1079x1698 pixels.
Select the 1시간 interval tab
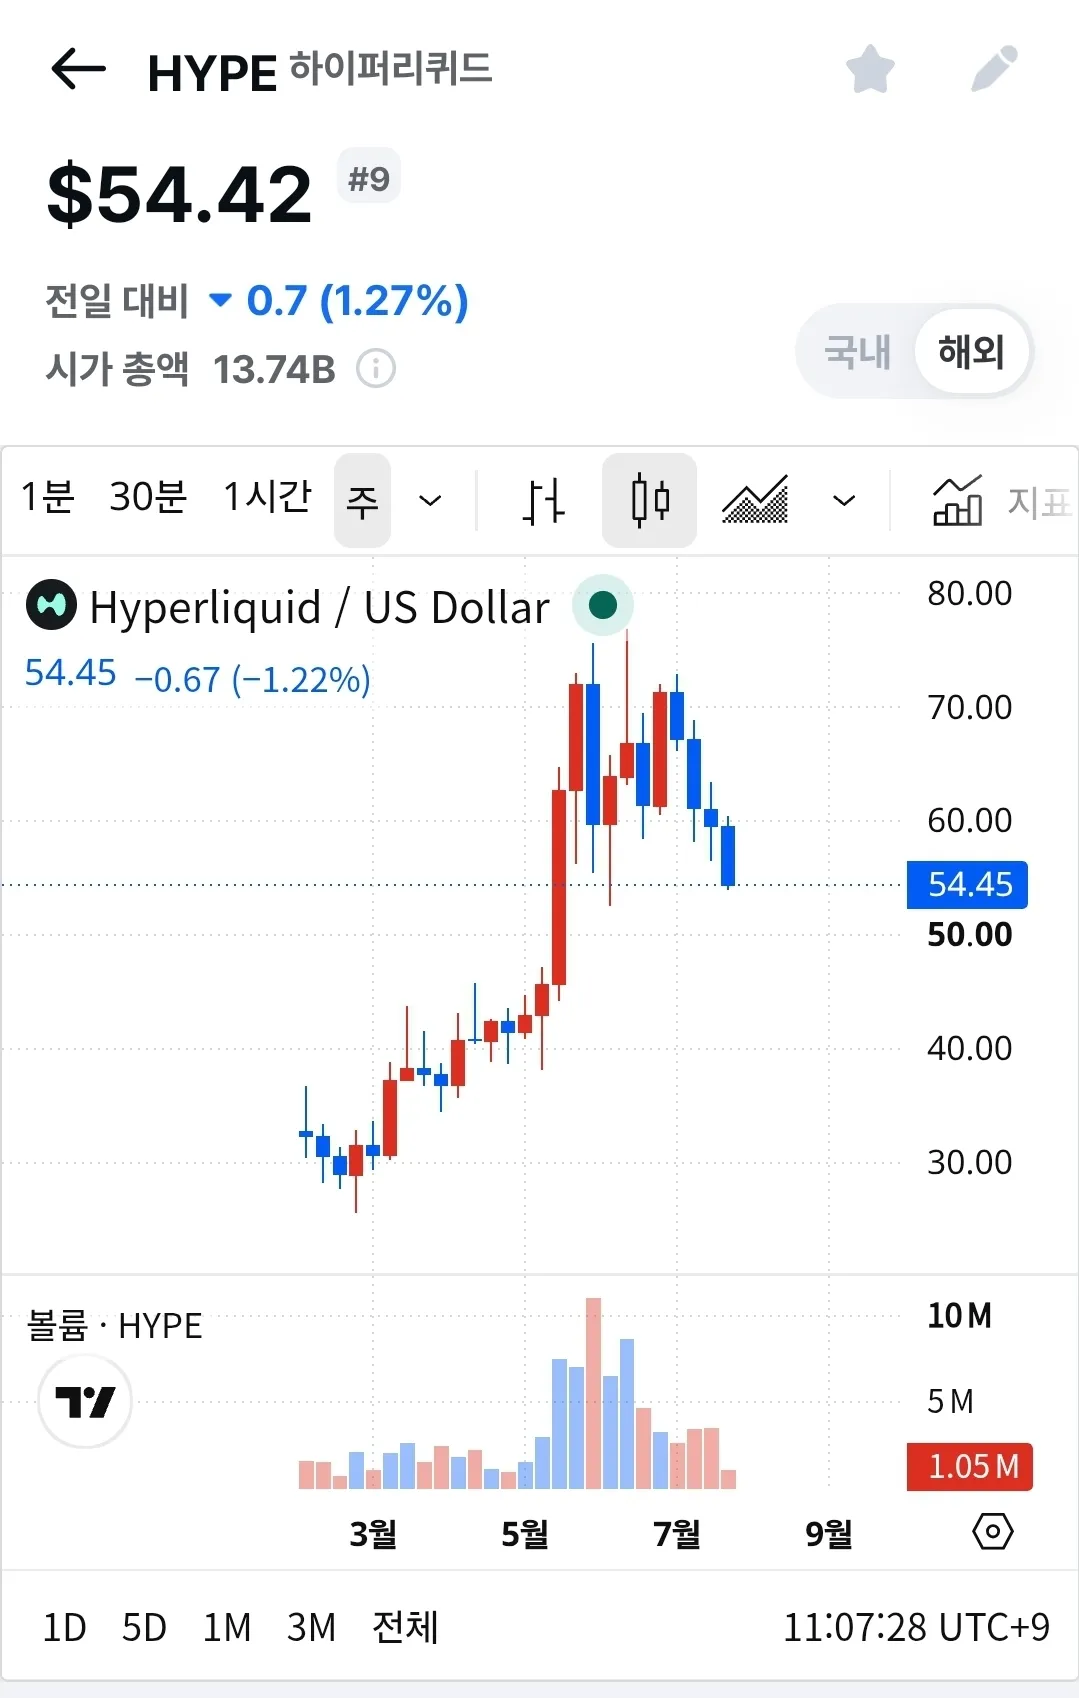(x=267, y=497)
